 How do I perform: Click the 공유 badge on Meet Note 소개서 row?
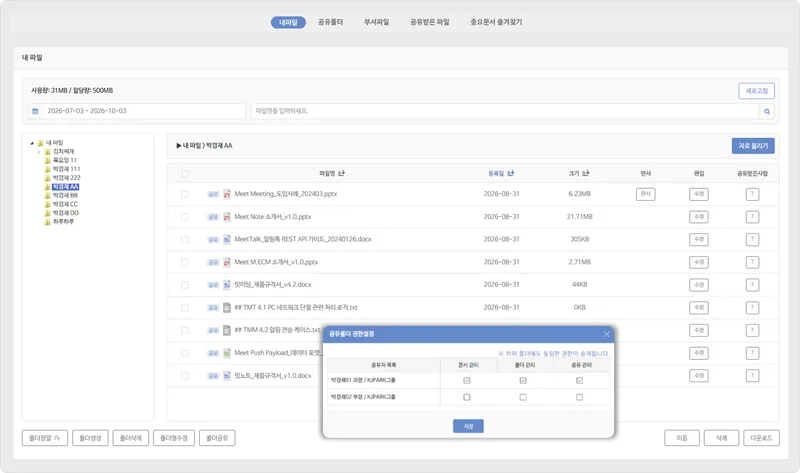(213, 217)
